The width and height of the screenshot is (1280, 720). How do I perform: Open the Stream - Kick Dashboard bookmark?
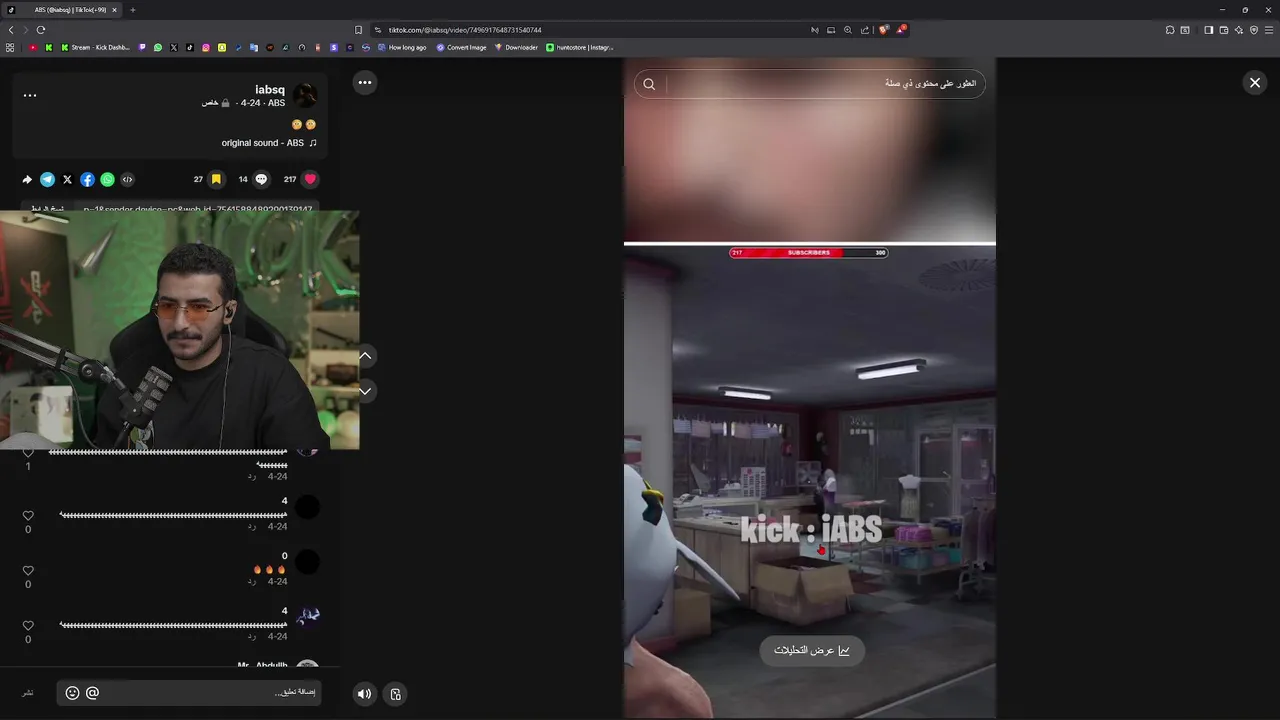pos(95,47)
